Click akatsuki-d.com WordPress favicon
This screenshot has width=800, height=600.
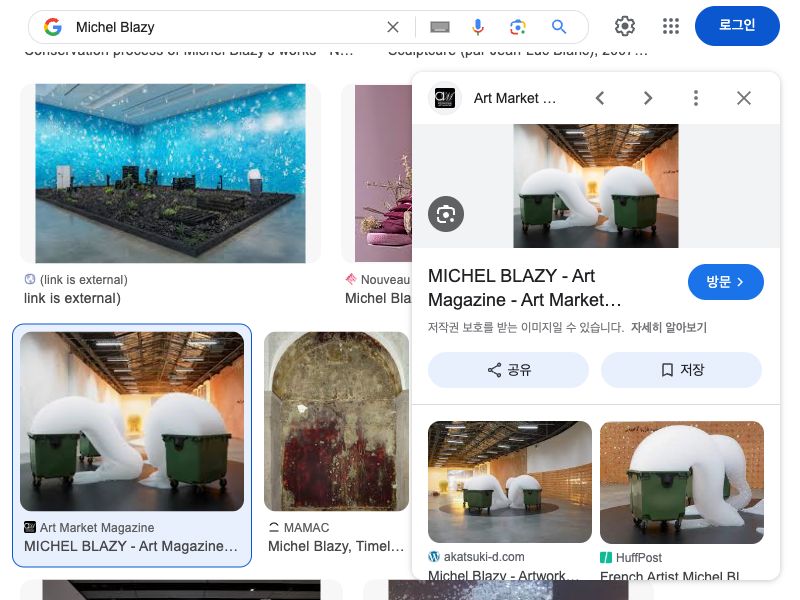point(434,557)
